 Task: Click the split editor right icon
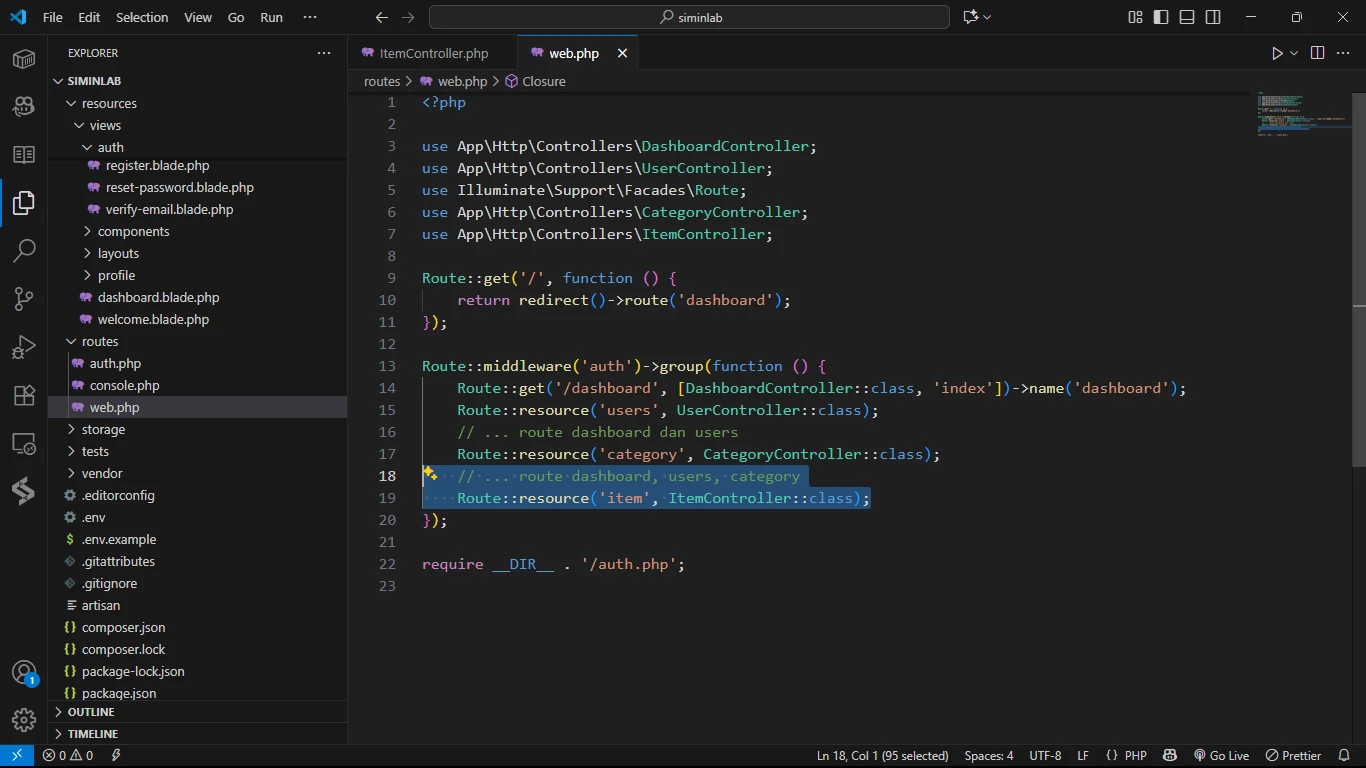tap(1317, 53)
